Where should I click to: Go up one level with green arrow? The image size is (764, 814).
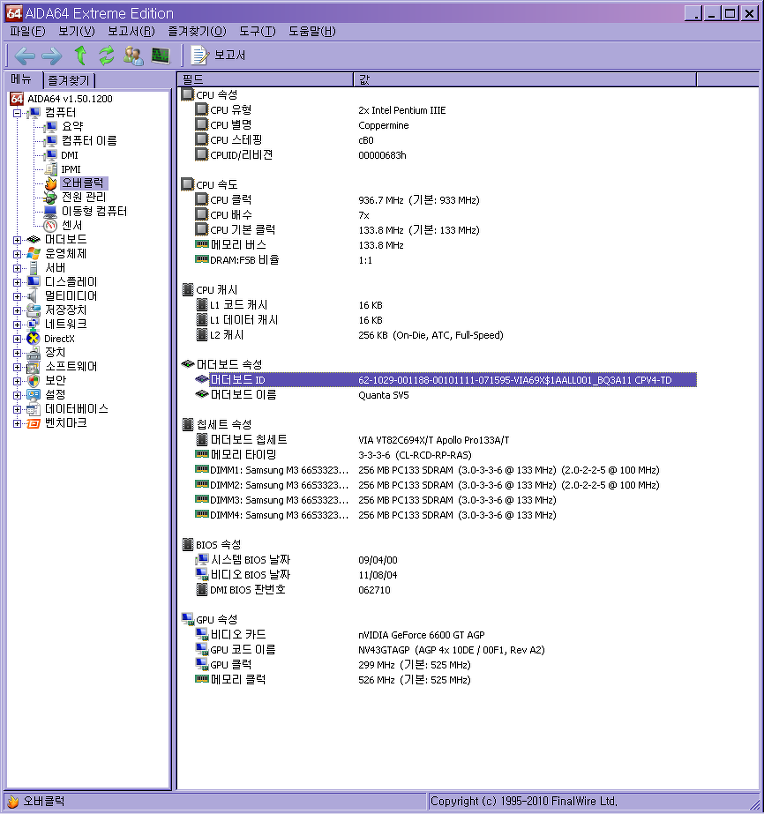tap(80, 55)
